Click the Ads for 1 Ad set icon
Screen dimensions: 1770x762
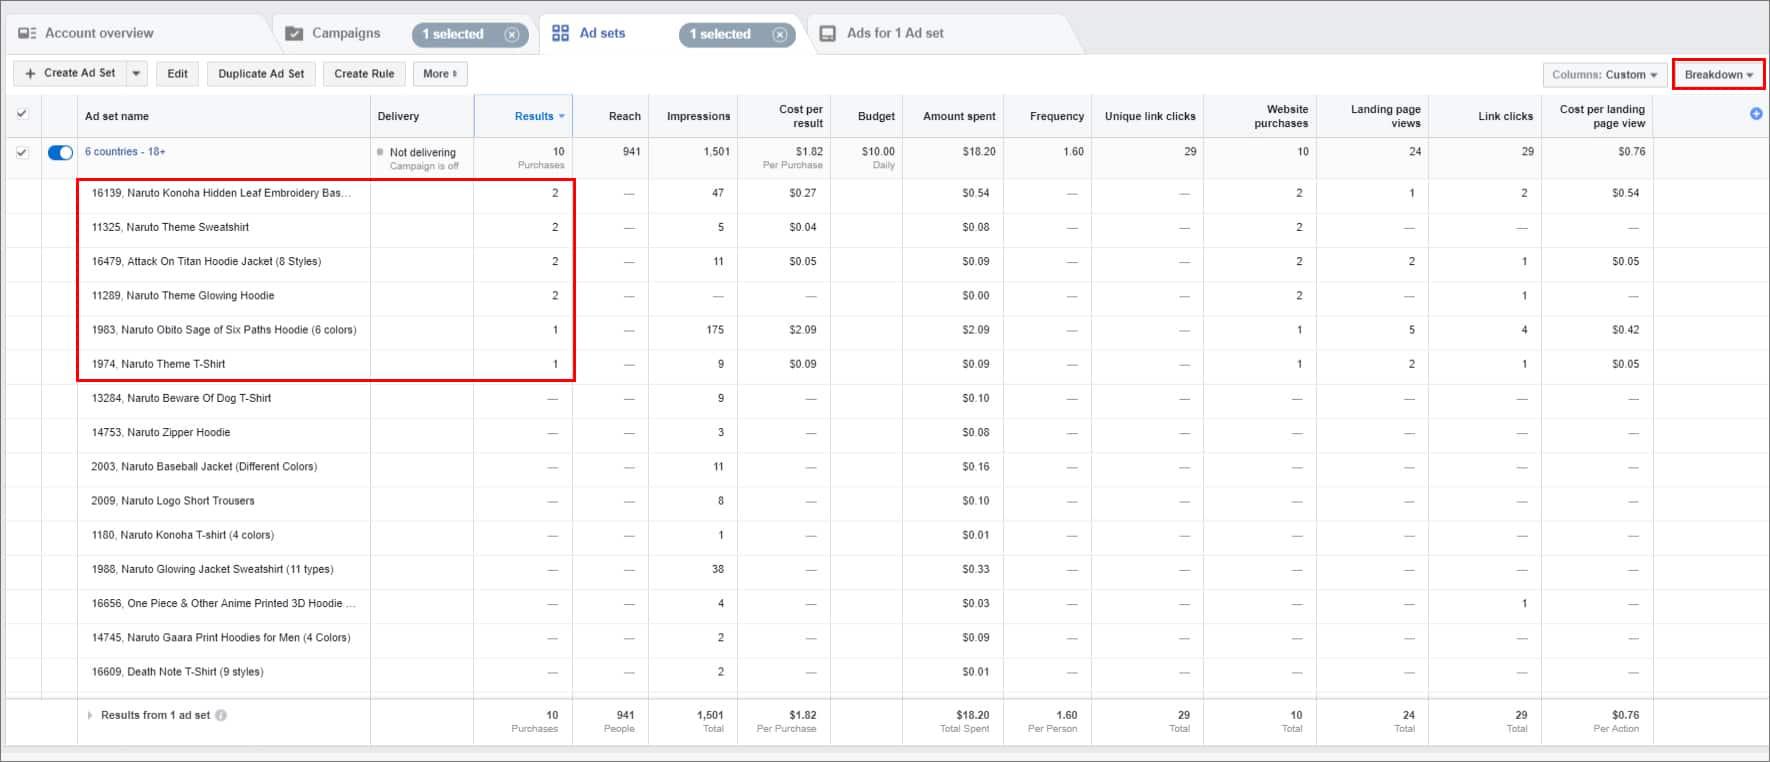pyautogui.click(x=827, y=33)
